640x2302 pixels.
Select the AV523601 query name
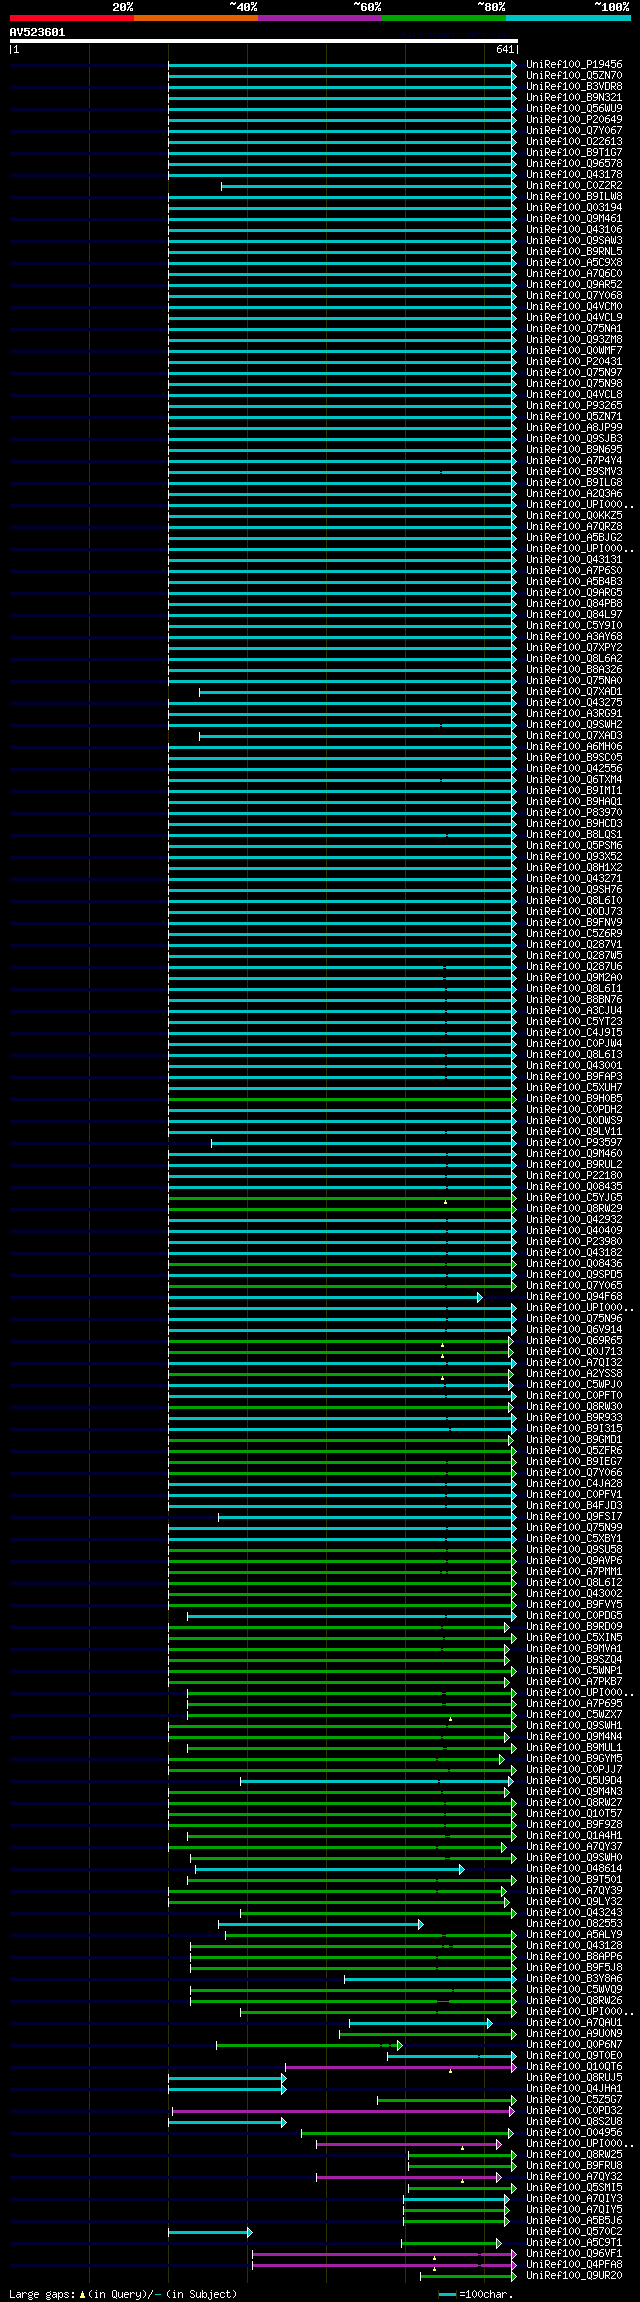37,32
